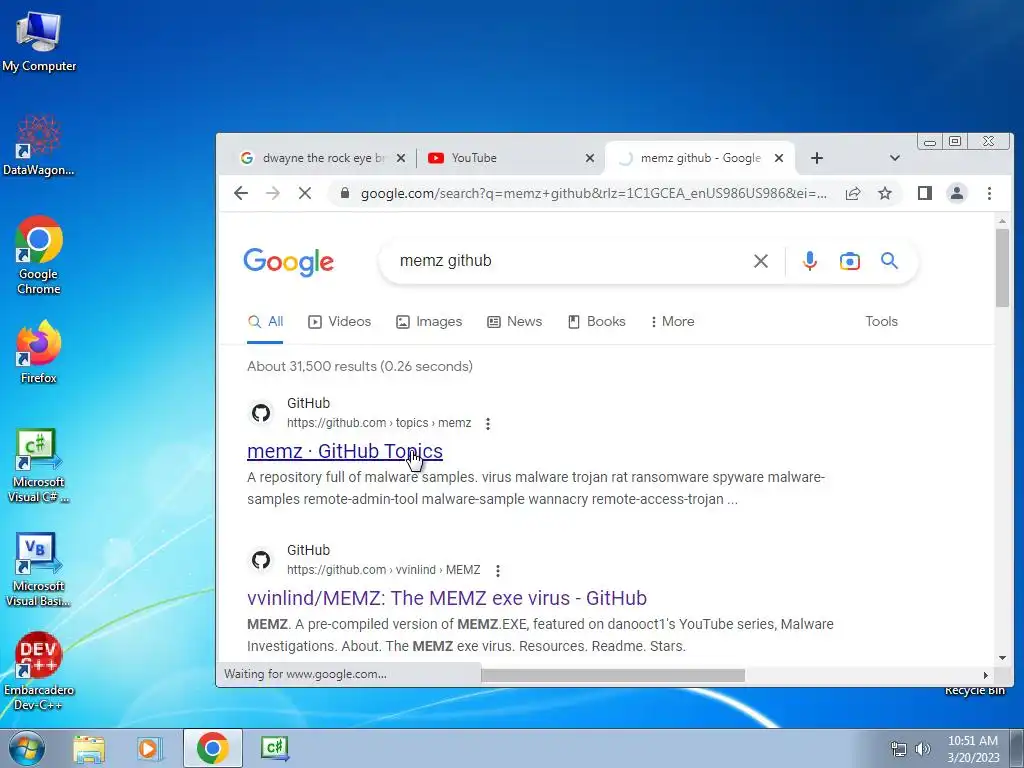Clear the search box text
The height and width of the screenshot is (768, 1024).
click(x=761, y=261)
